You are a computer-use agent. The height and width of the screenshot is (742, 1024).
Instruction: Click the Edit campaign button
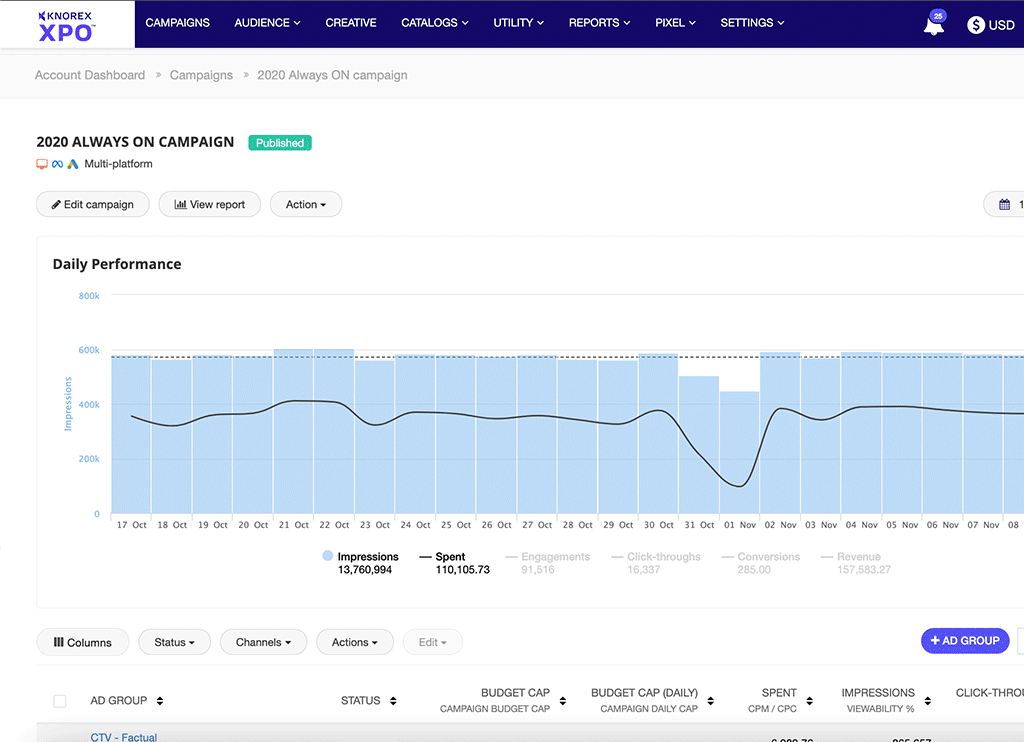[x=92, y=204]
